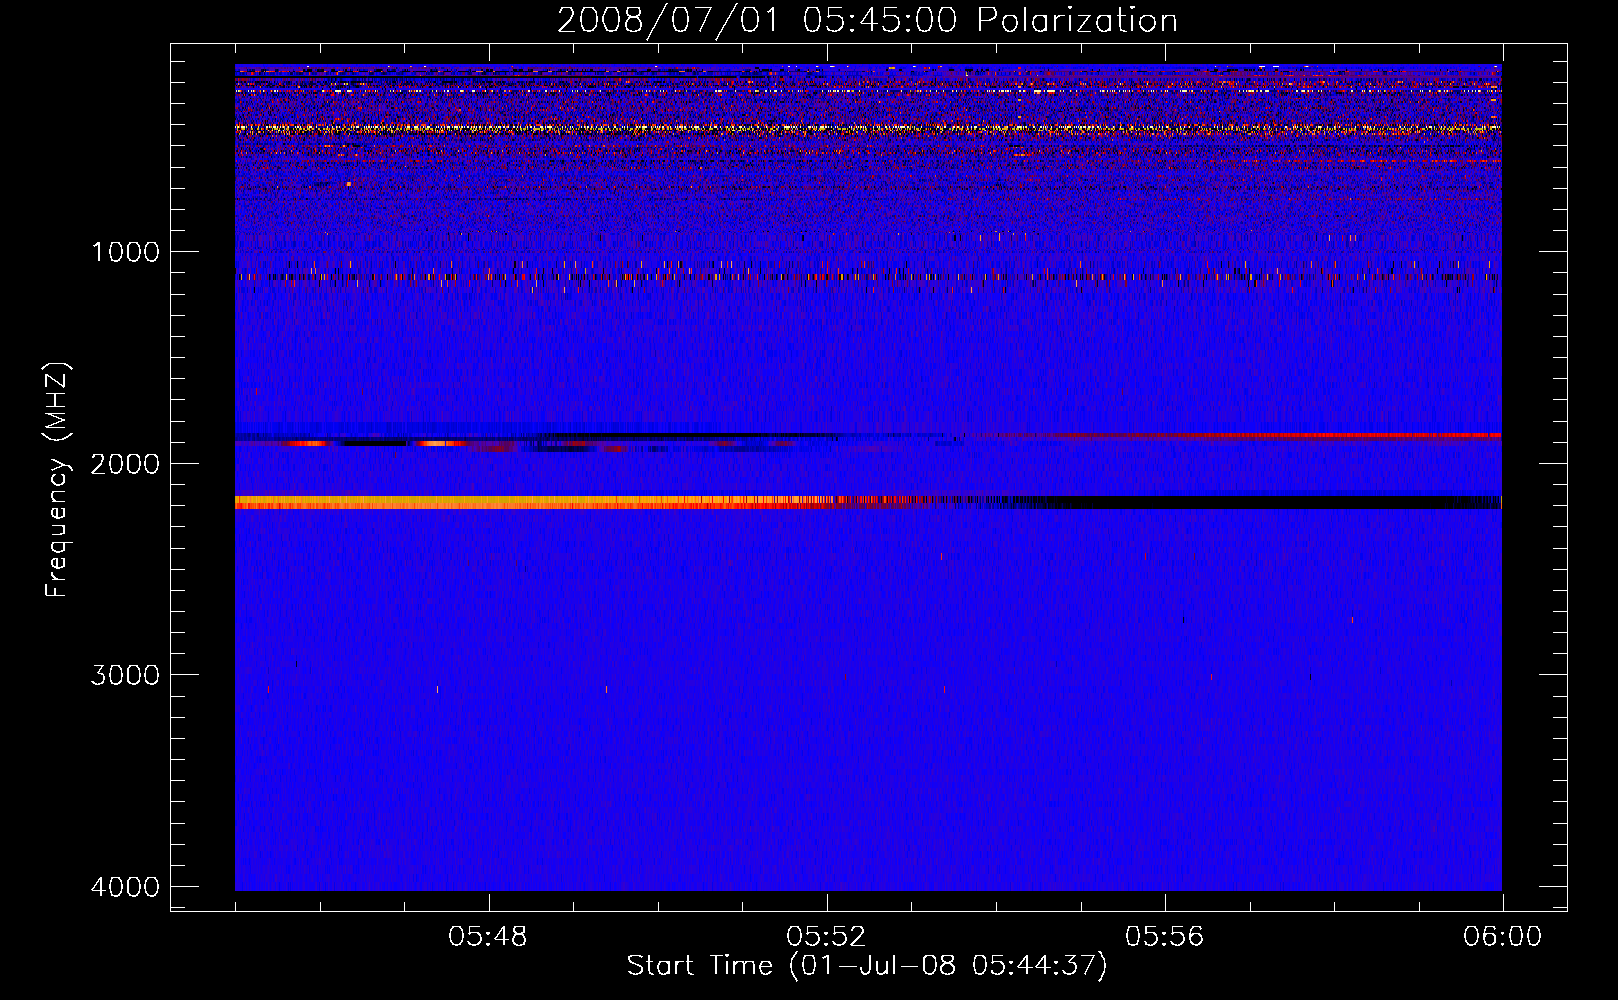Click the plot title '2008/07/01 05:45:00 Polarization'
The height and width of the screenshot is (1000, 1618).
point(867,21)
